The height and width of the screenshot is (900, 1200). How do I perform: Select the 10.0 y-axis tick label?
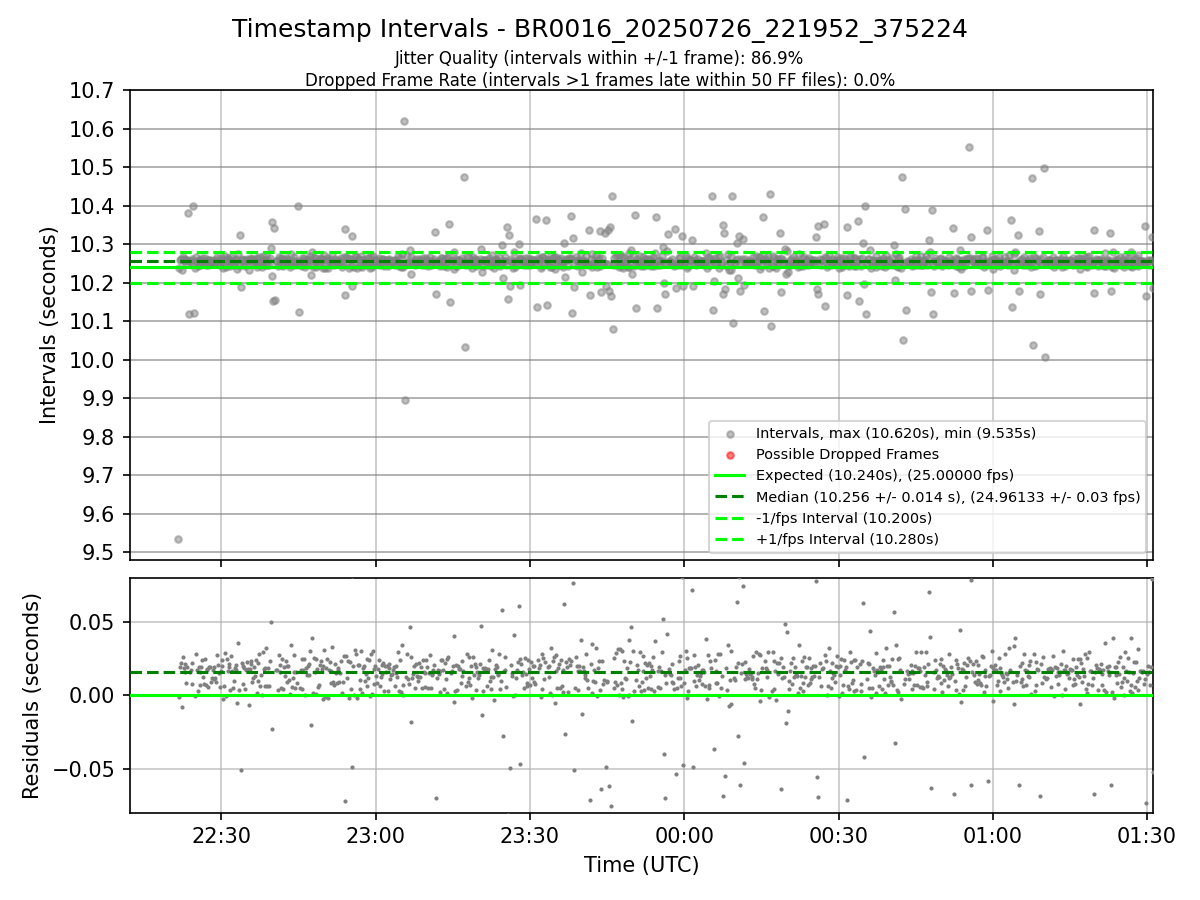[x=94, y=360]
